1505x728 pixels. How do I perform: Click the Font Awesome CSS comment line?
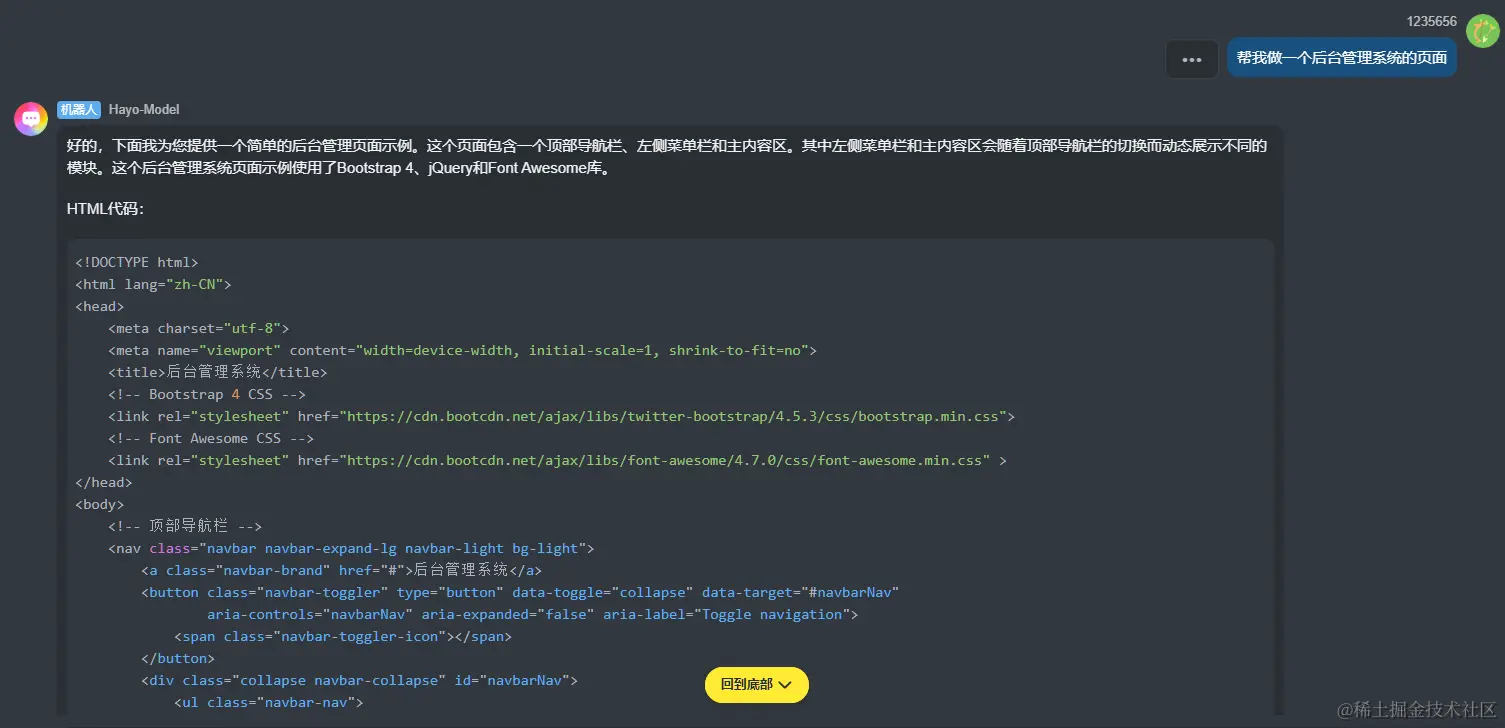tap(211, 438)
